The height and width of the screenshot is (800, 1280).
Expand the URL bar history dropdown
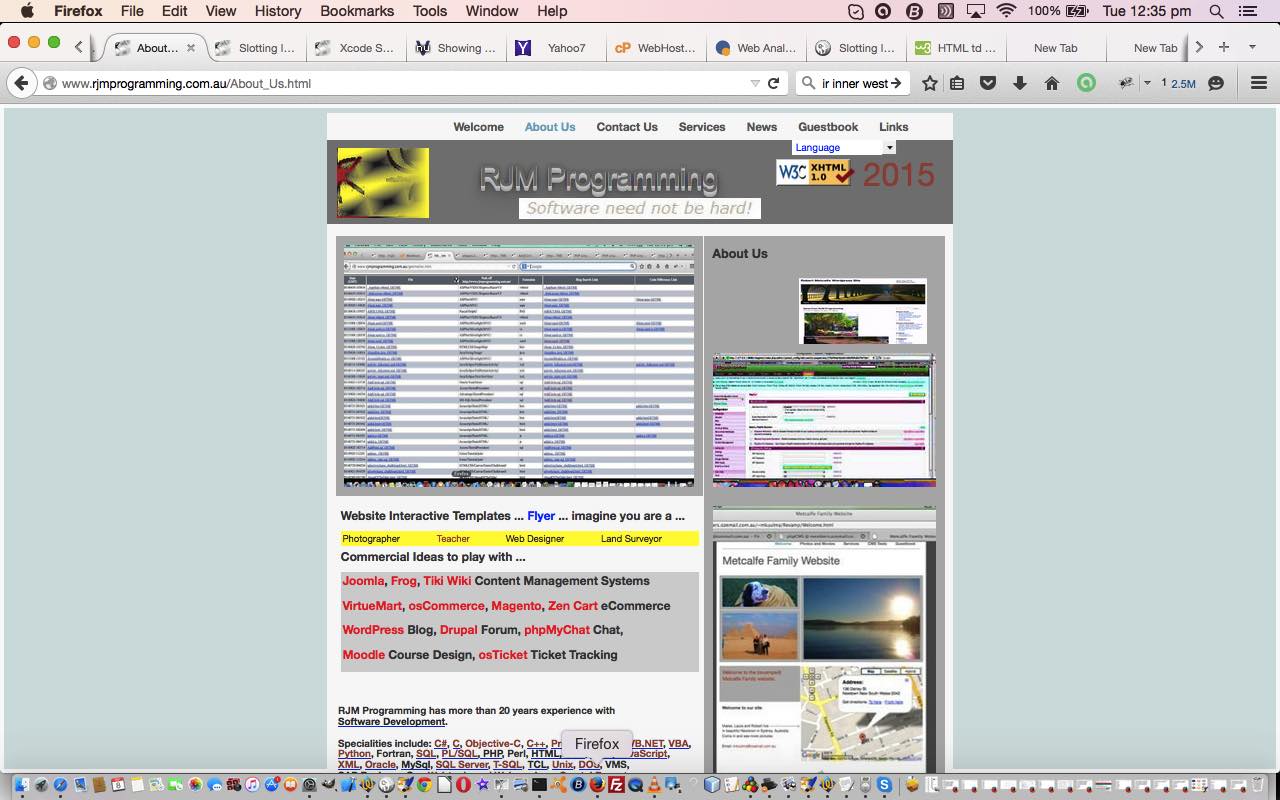coord(755,83)
